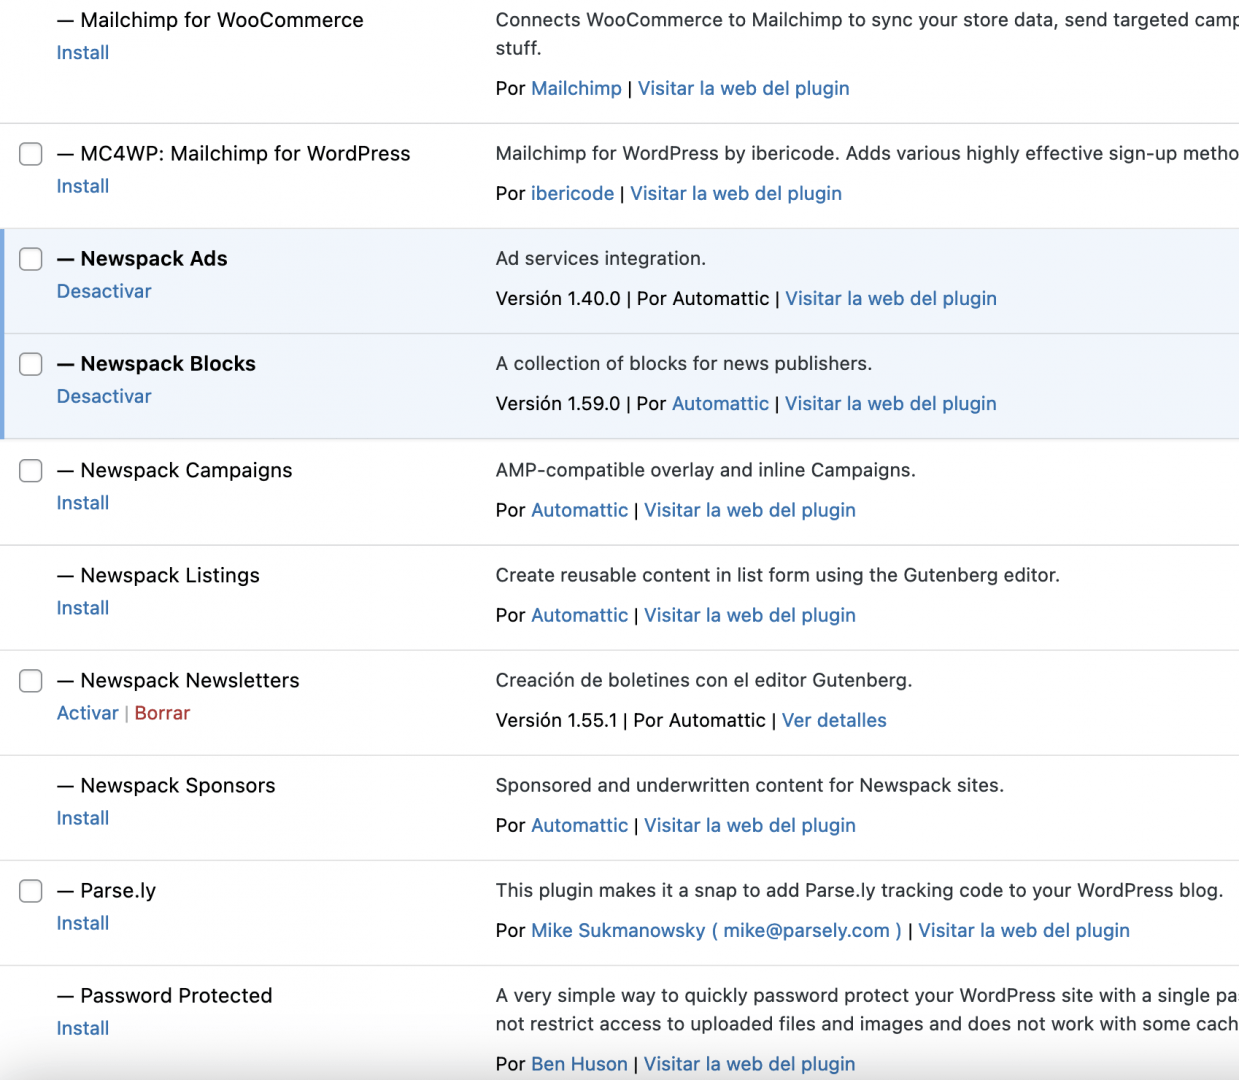The width and height of the screenshot is (1239, 1080).
Task: Select the Newspack Newsletters checkbox
Action: pyautogui.click(x=31, y=681)
